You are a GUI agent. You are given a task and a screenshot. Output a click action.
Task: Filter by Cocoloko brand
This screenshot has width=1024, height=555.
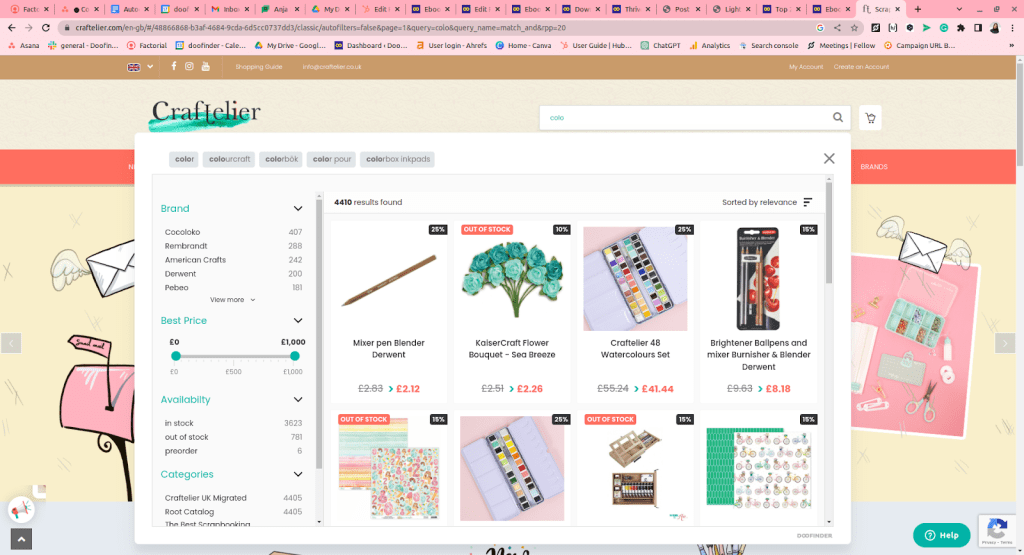click(x=183, y=232)
